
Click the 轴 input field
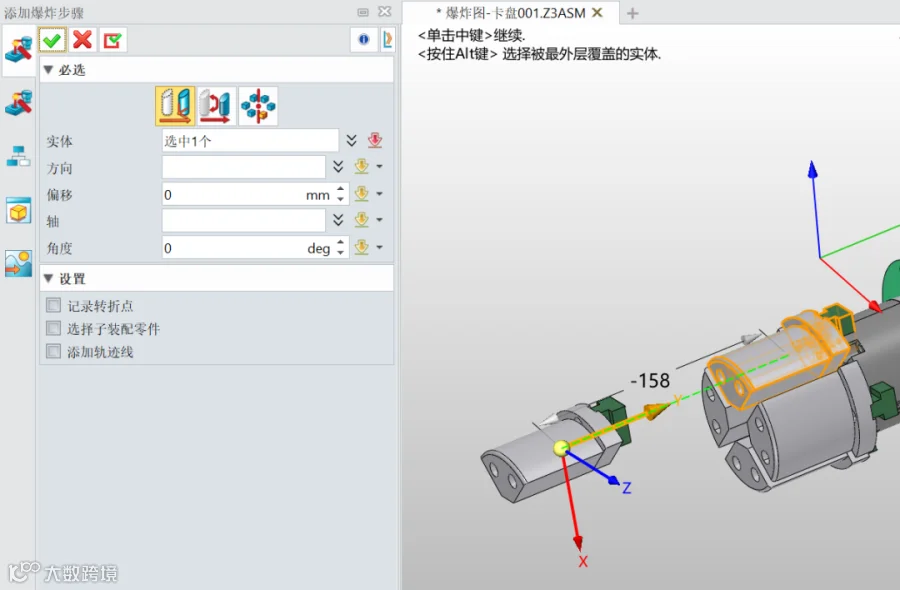coord(243,221)
